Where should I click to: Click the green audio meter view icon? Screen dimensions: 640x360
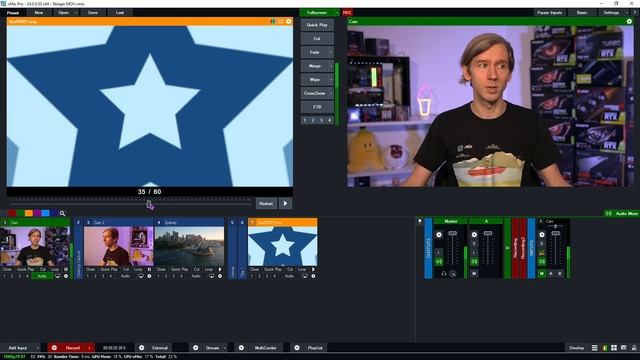(604, 348)
